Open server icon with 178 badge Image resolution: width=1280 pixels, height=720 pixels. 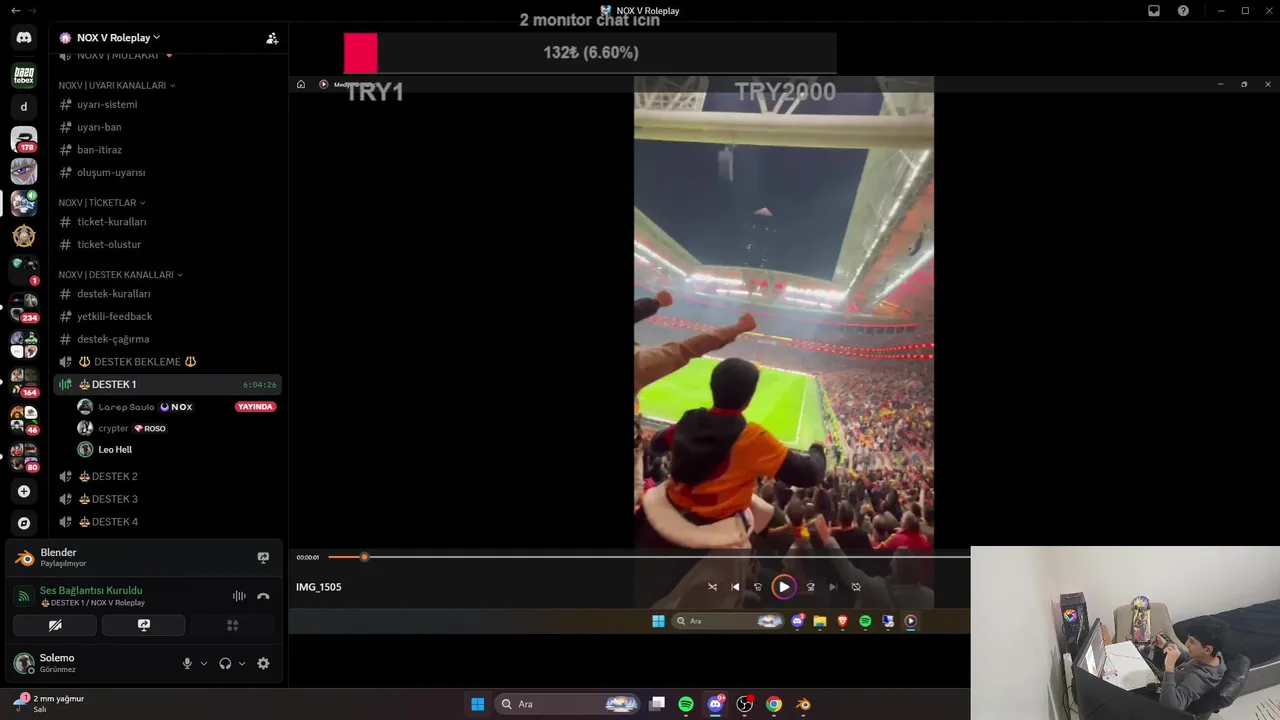24,139
